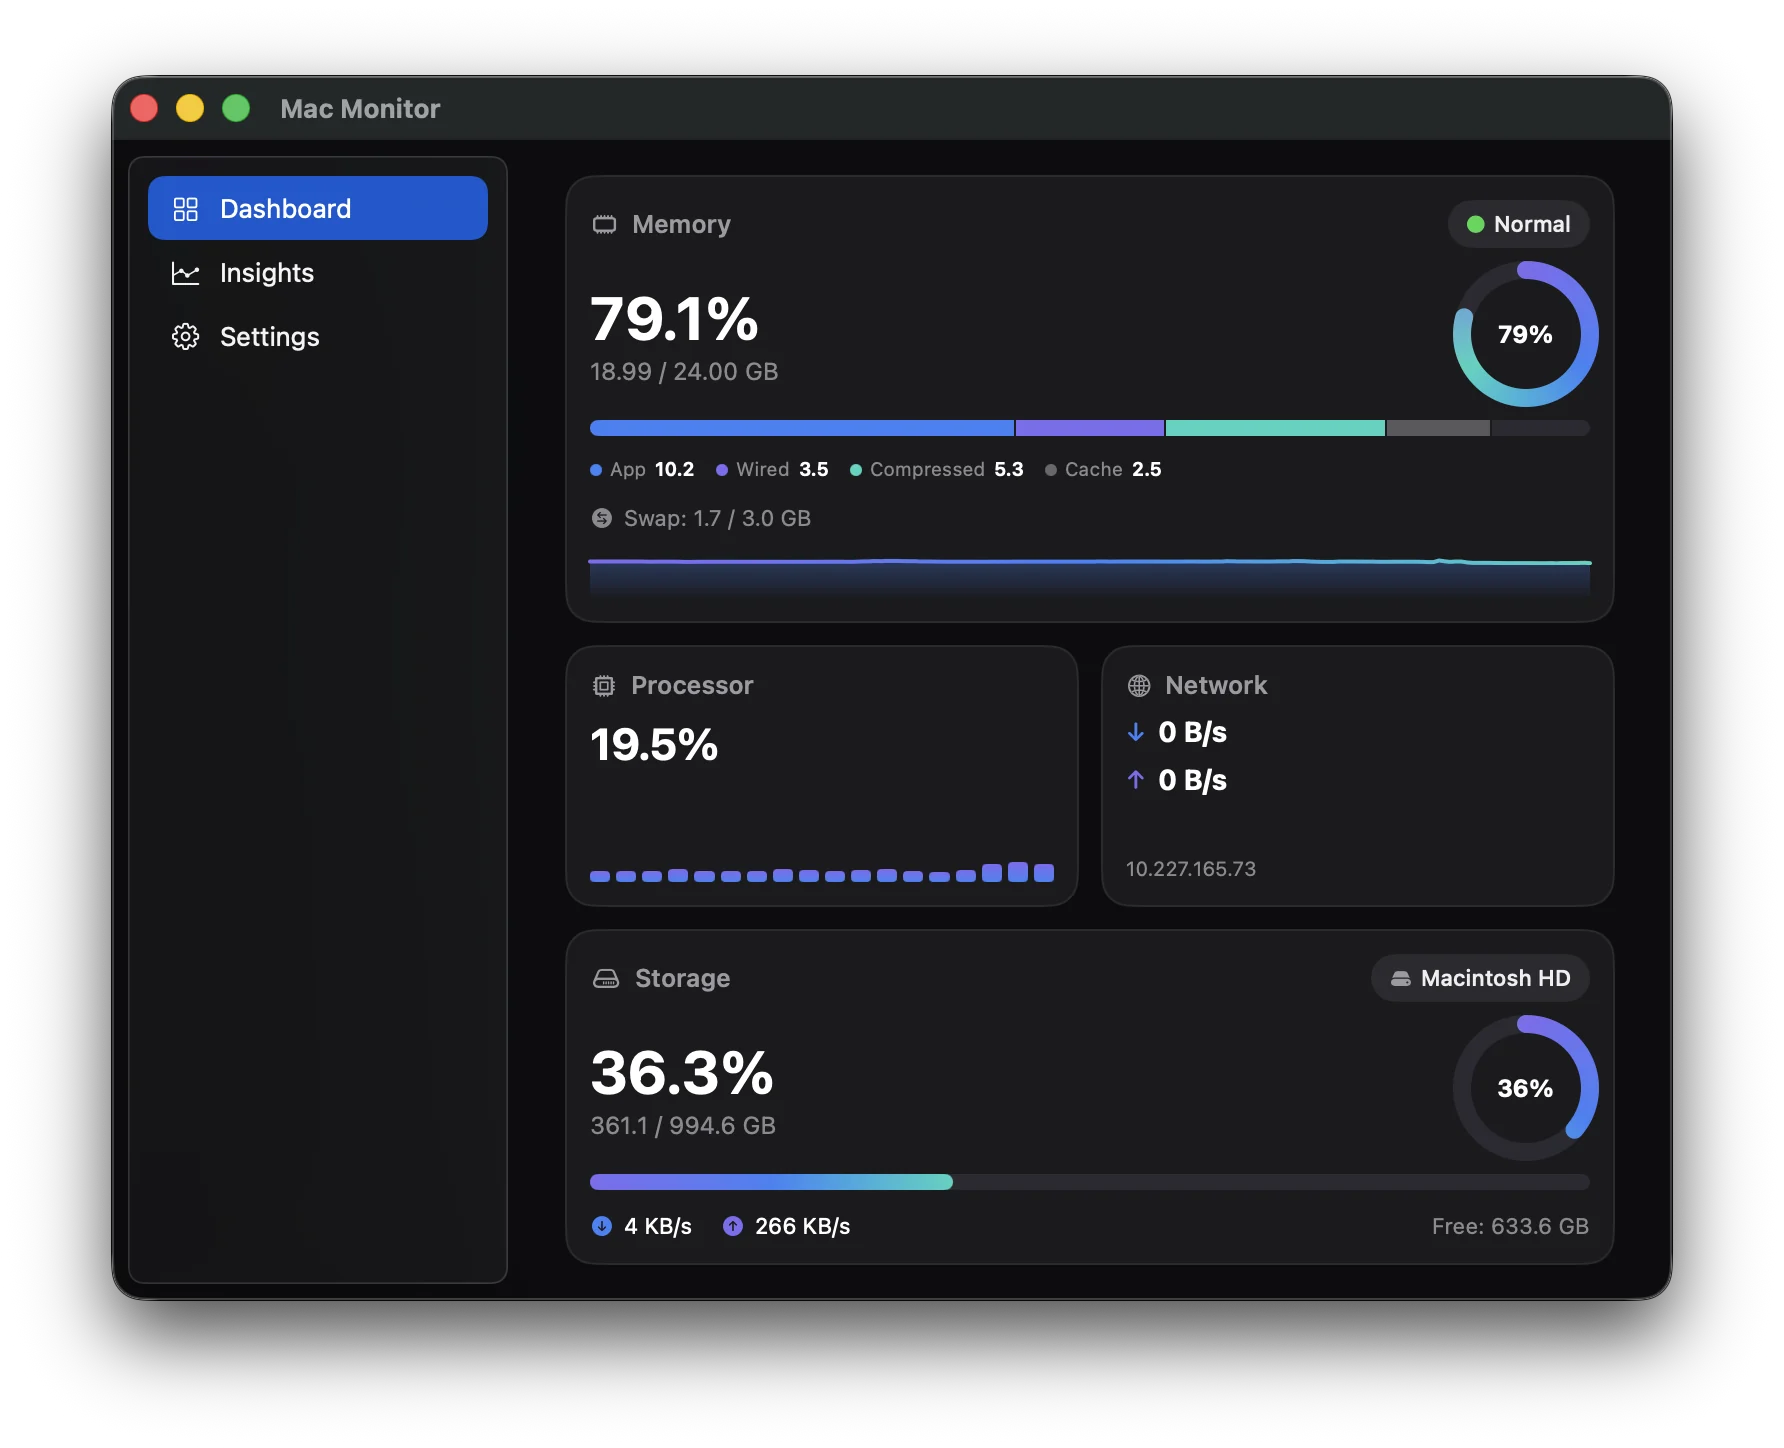Image resolution: width=1784 pixels, height=1448 pixels.
Task: Click the Insights chart icon
Action: pyautogui.click(x=186, y=273)
